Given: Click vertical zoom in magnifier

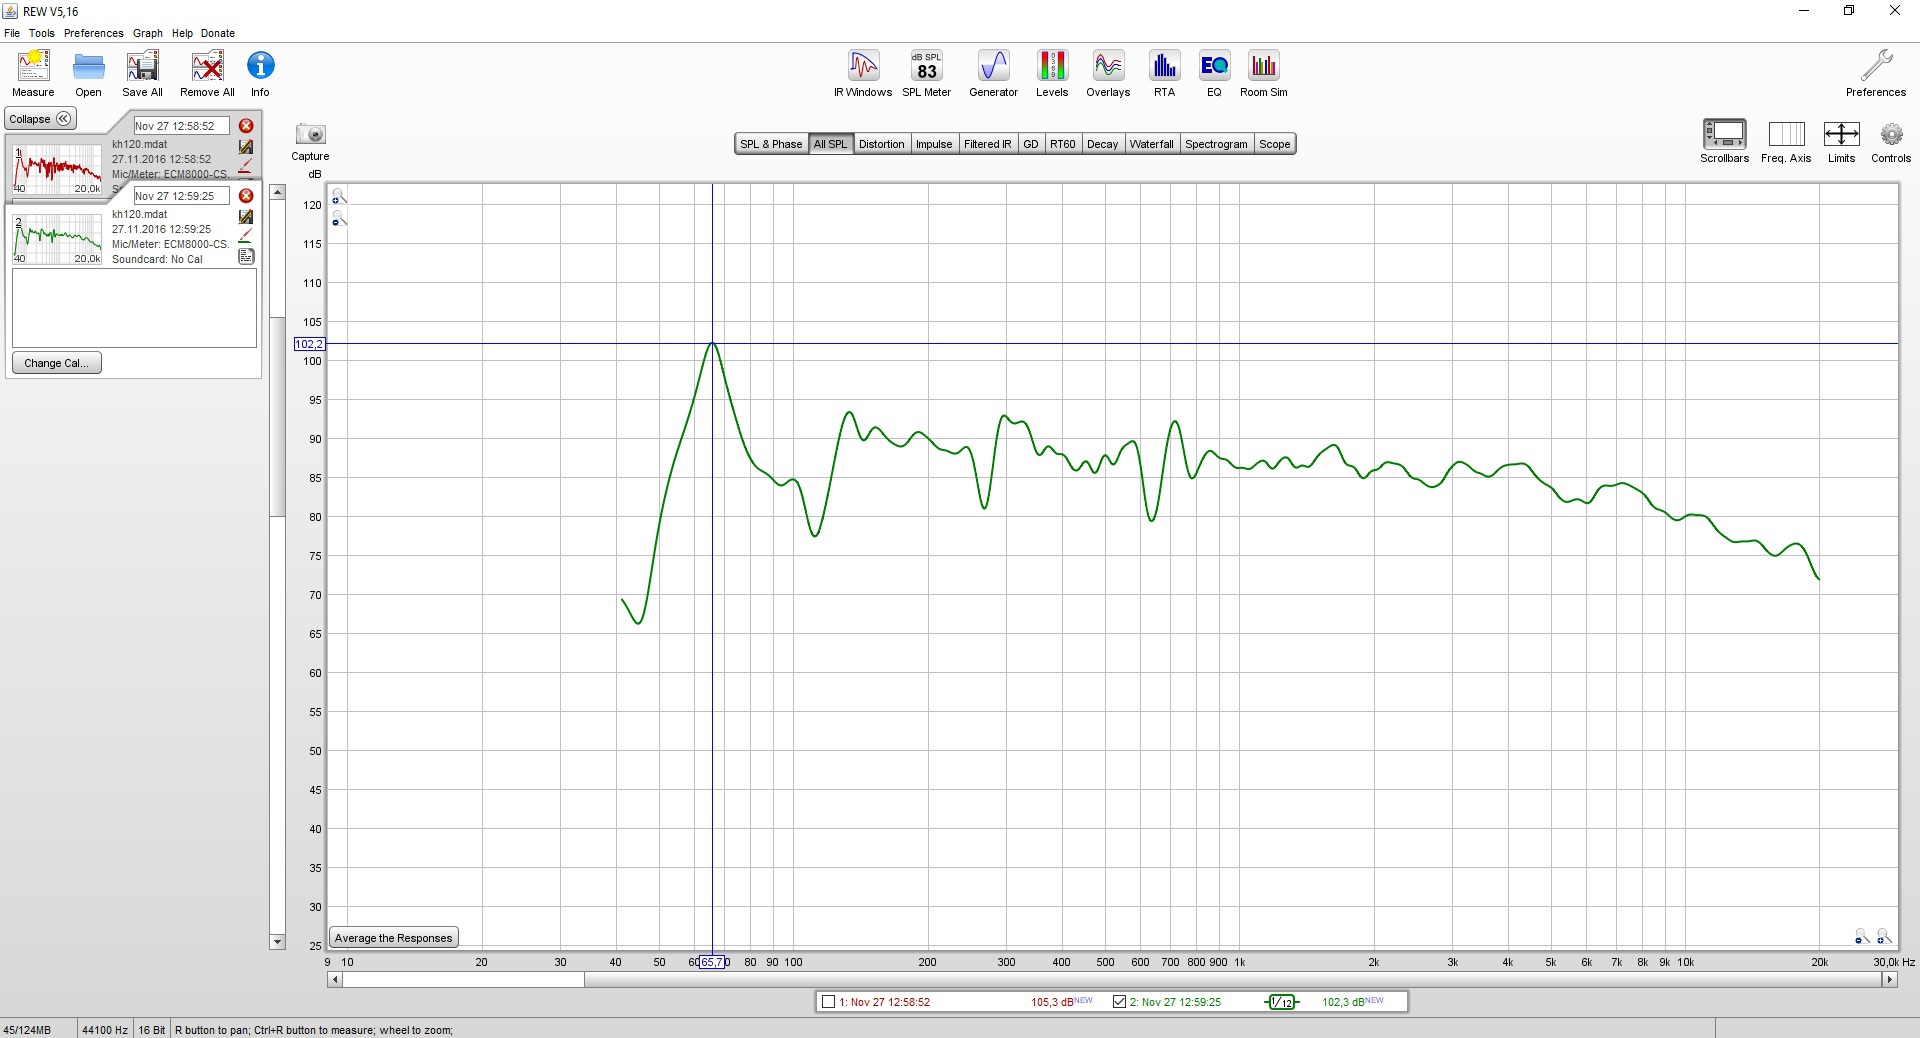Looking at the screenshot, I should coord(339,196).
